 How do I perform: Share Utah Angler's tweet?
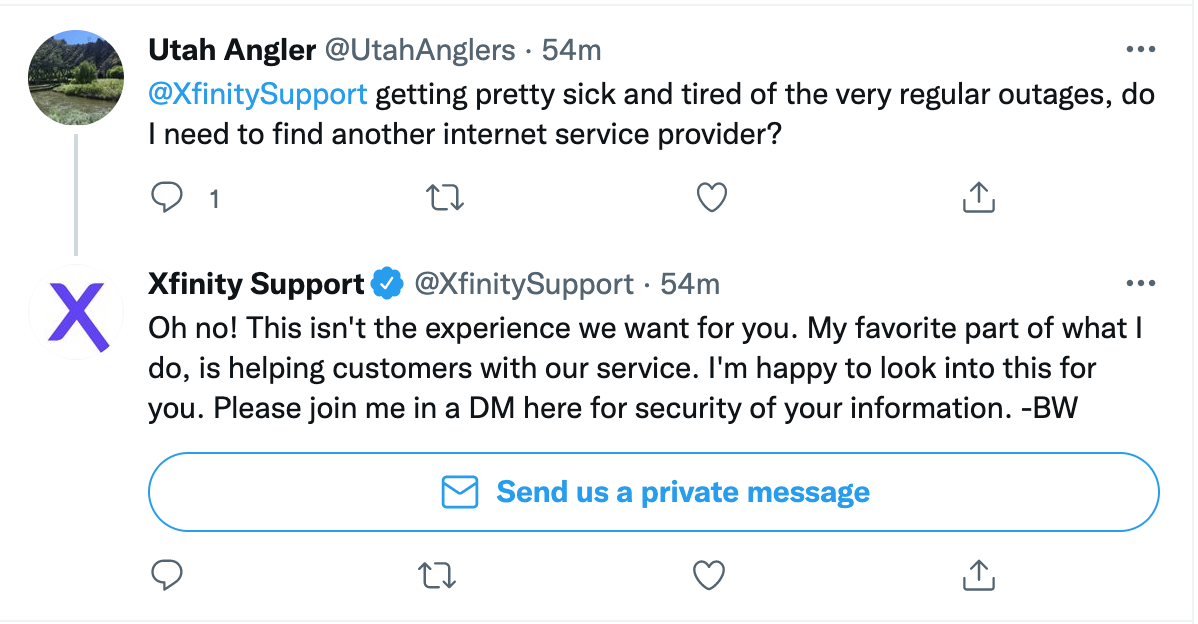(978, 199)
